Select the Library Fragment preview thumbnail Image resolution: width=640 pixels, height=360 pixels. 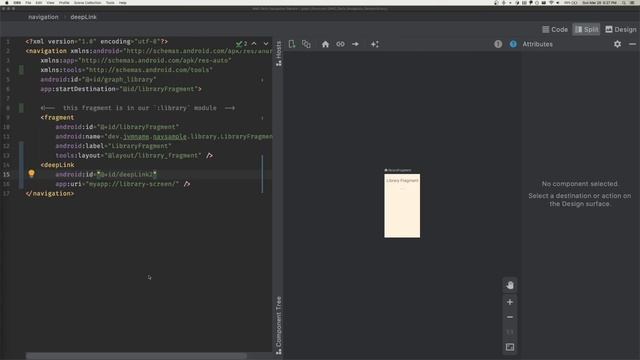402,205
